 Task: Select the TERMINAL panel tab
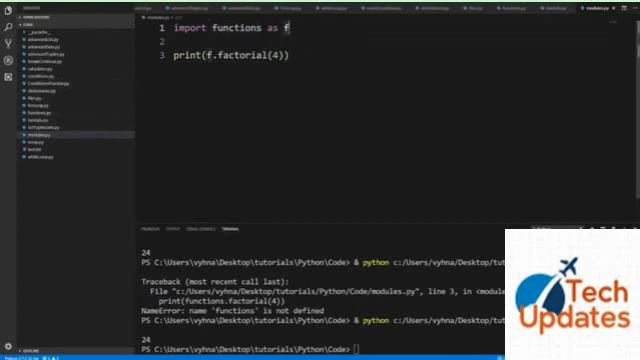tap(230, 229)
